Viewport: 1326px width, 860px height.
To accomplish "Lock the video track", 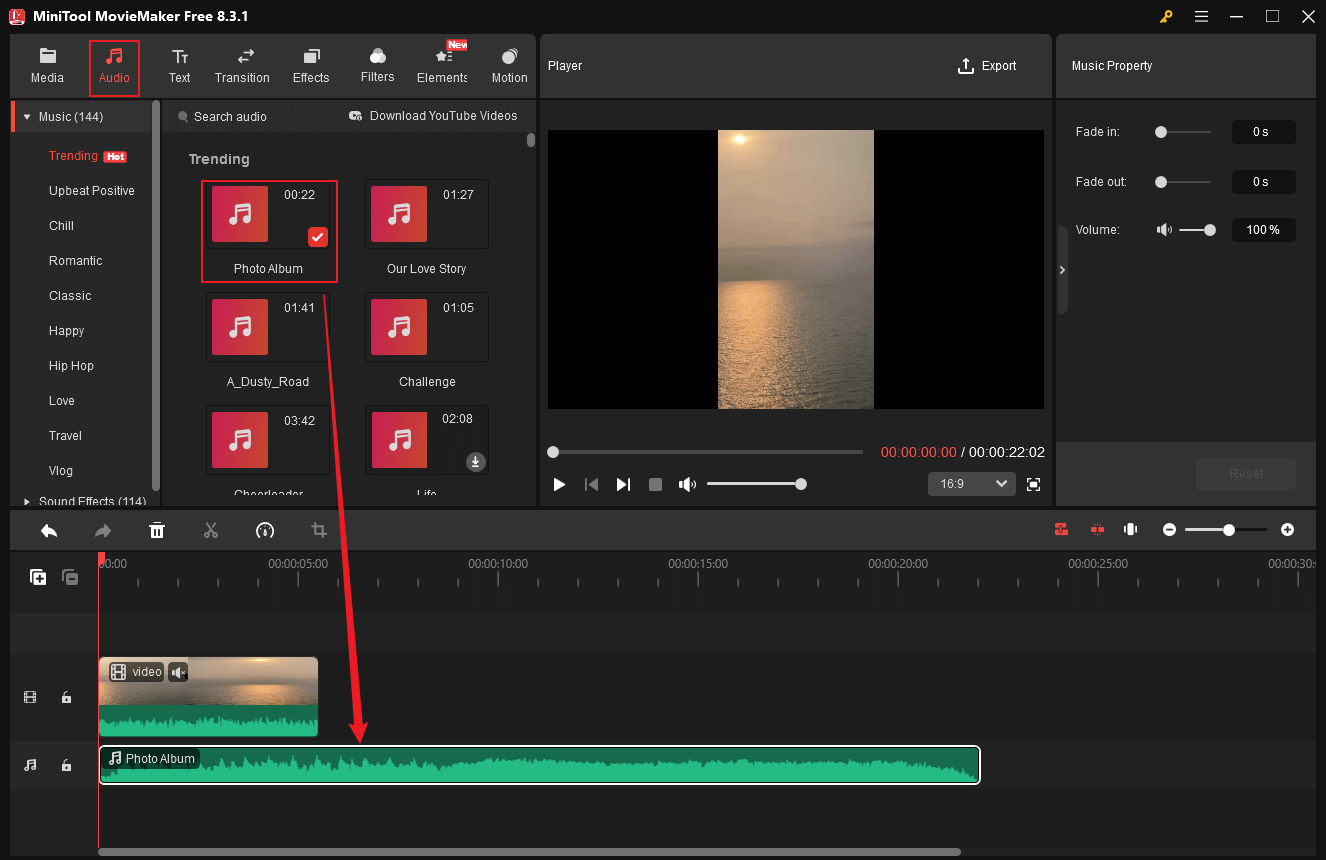I will [x=66, y=697].
